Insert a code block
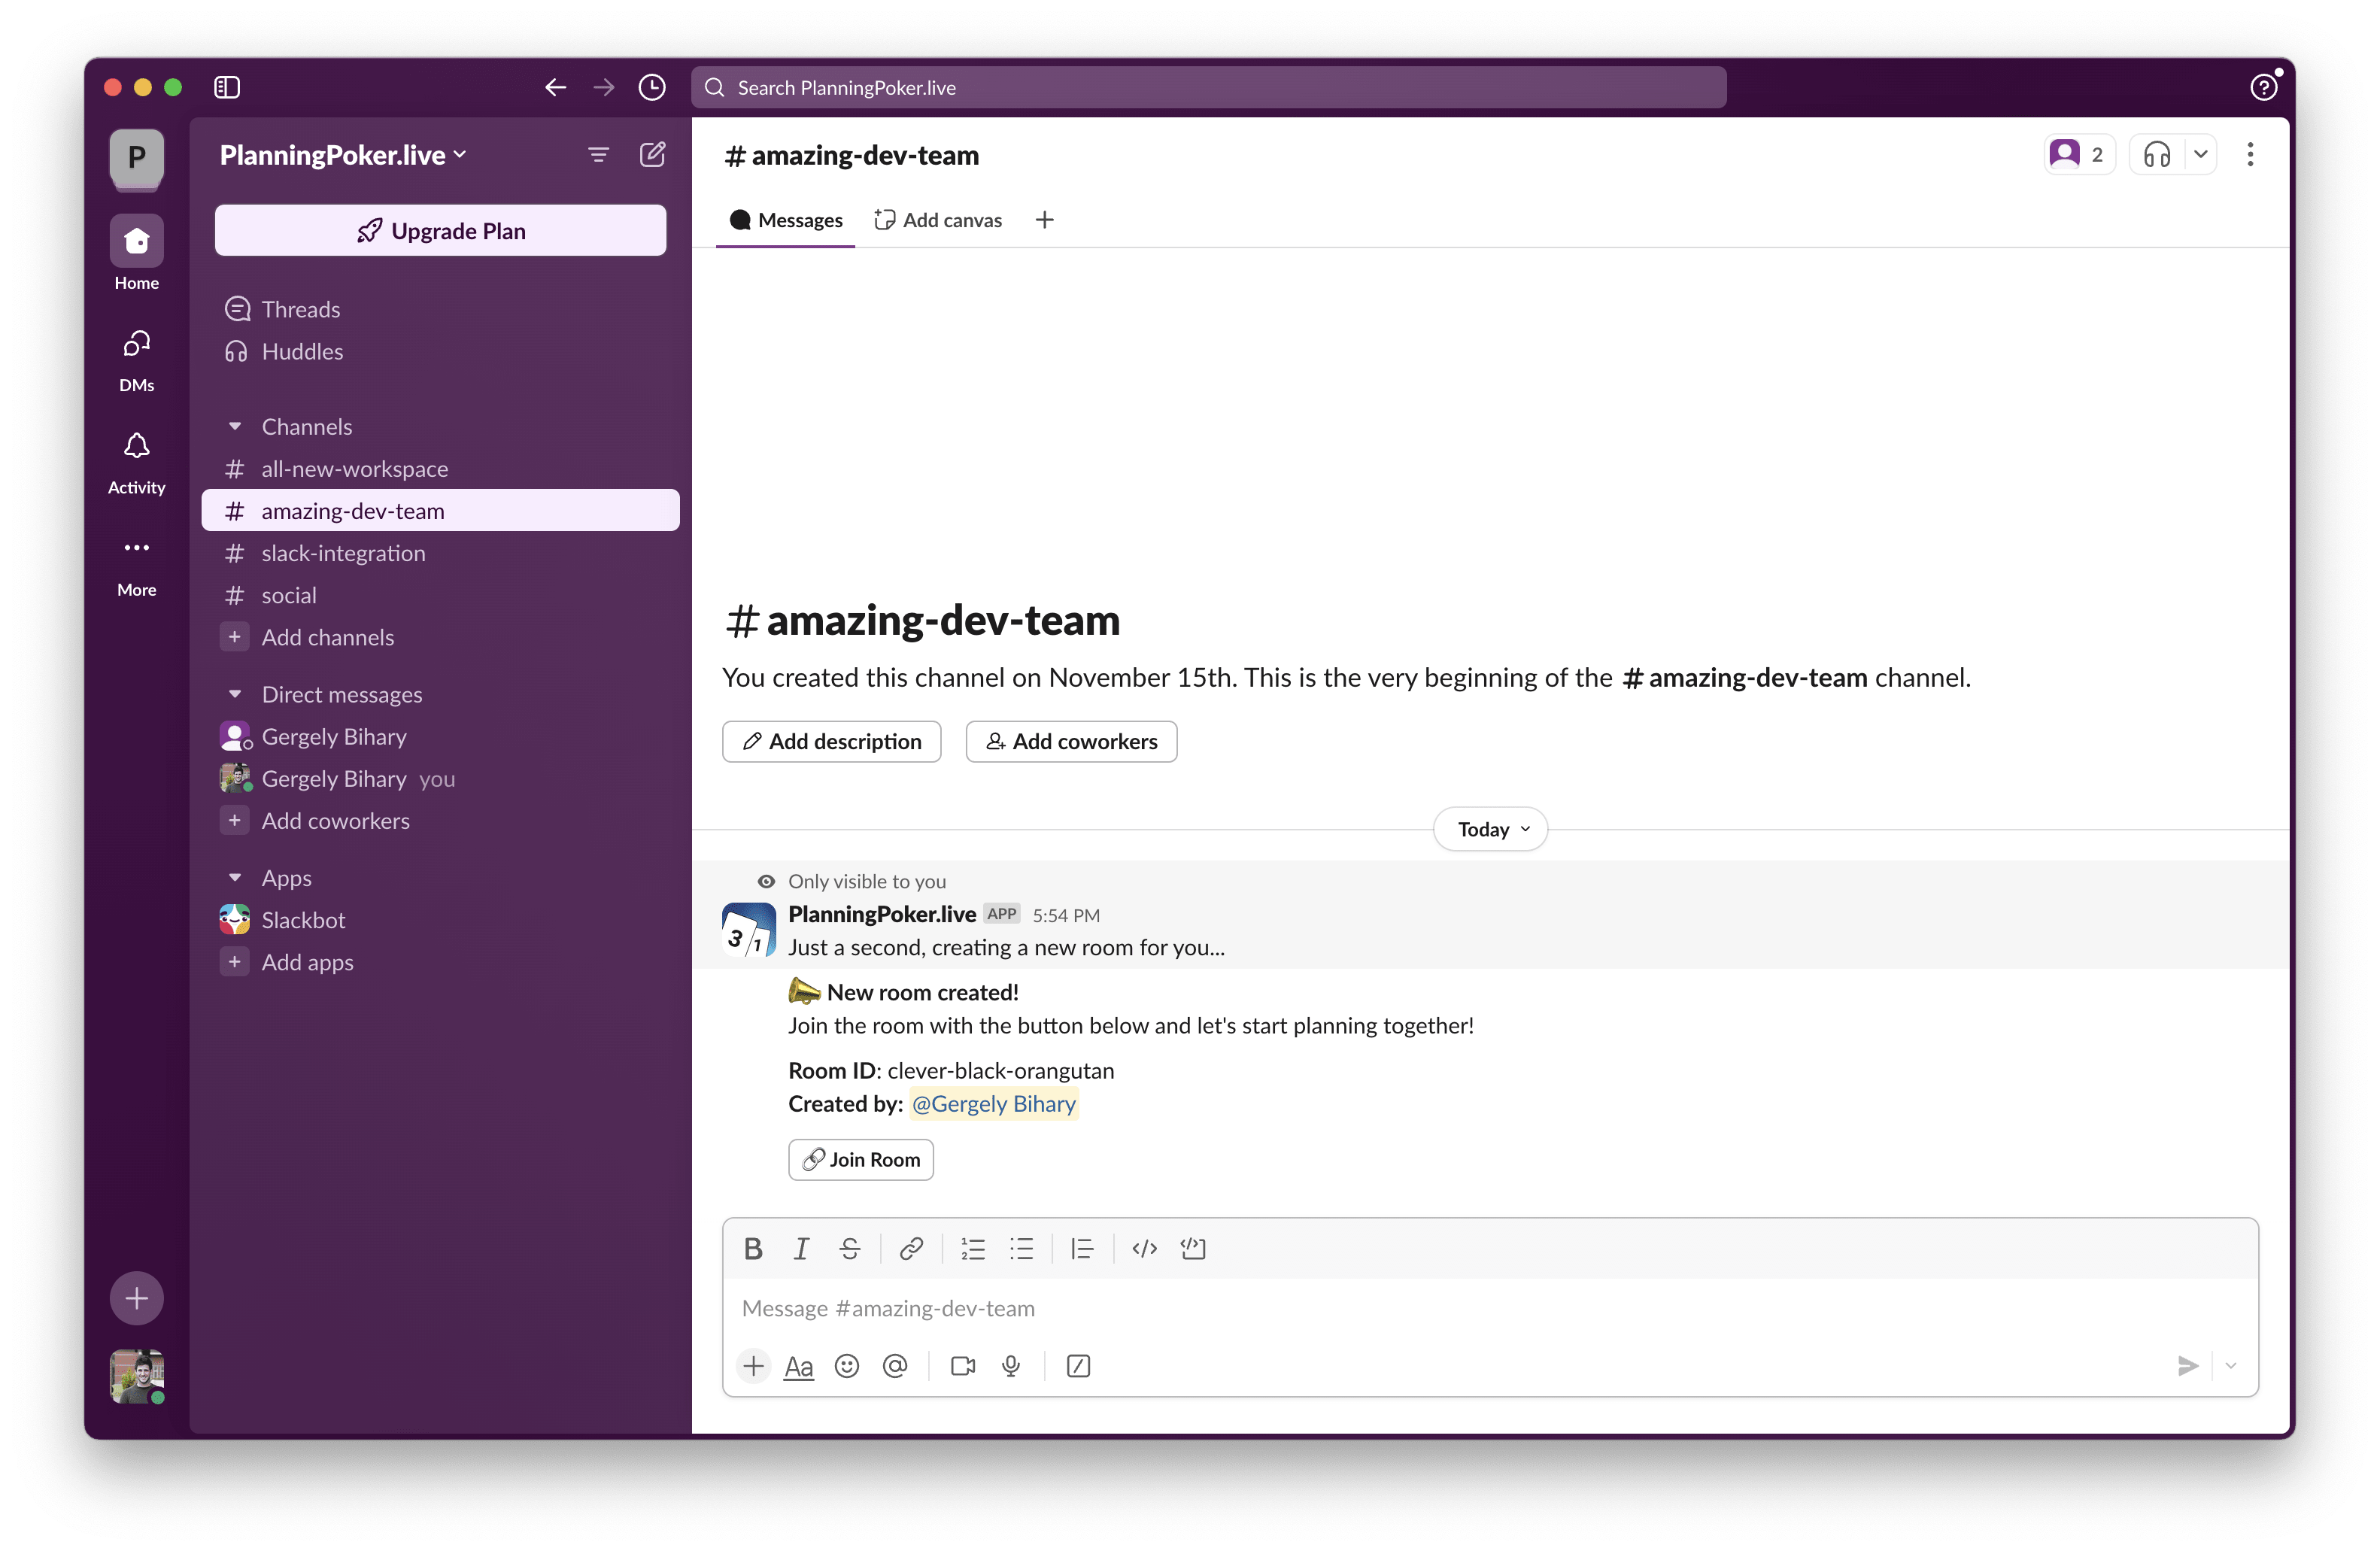This screenshot has width=2380, height=1551. tap(1193, 1248)
